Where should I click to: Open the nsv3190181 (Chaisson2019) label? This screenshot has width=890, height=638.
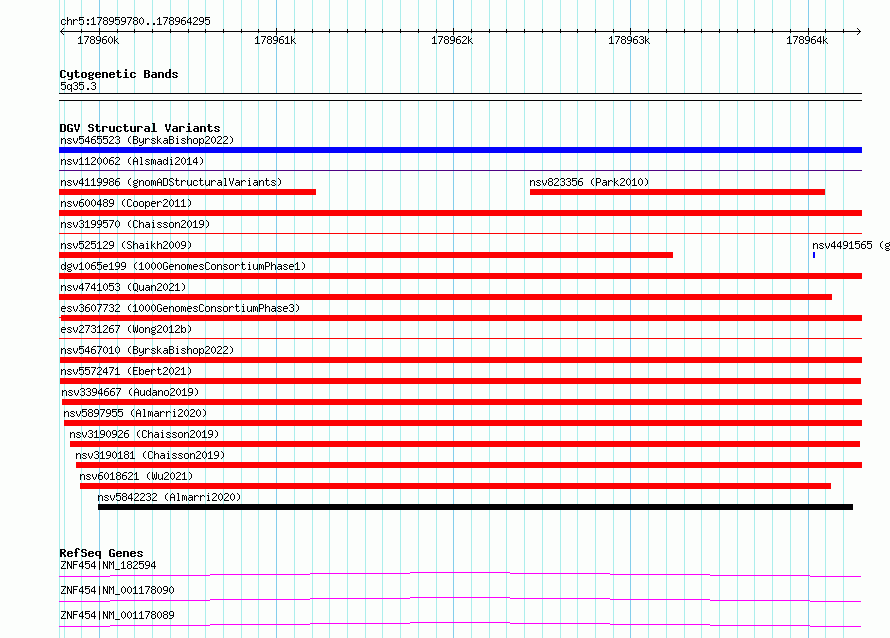(x=150, y=455)
